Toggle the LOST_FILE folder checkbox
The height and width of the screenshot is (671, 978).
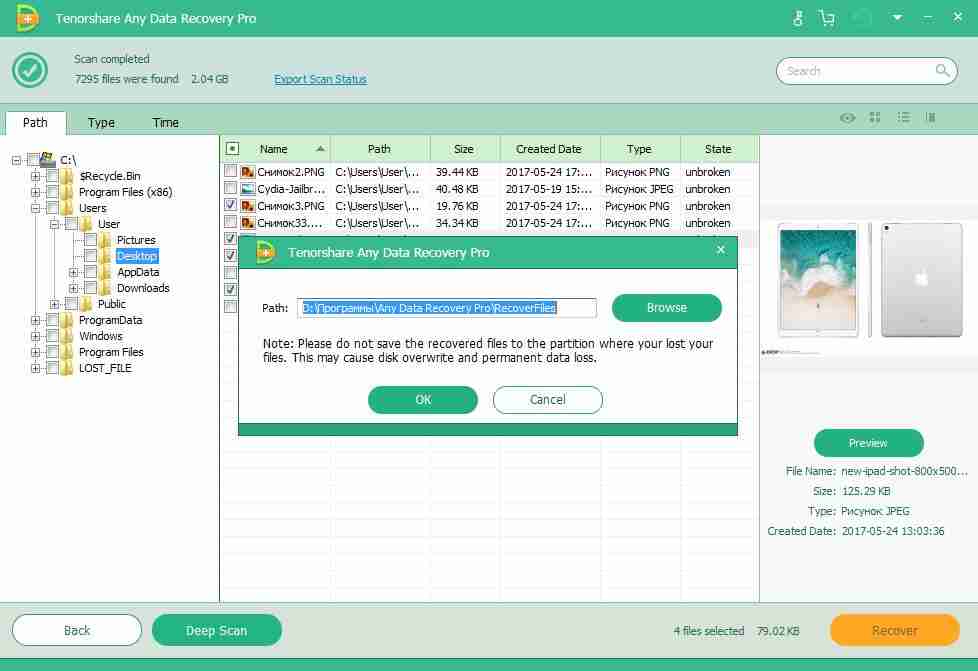(52, 368)
